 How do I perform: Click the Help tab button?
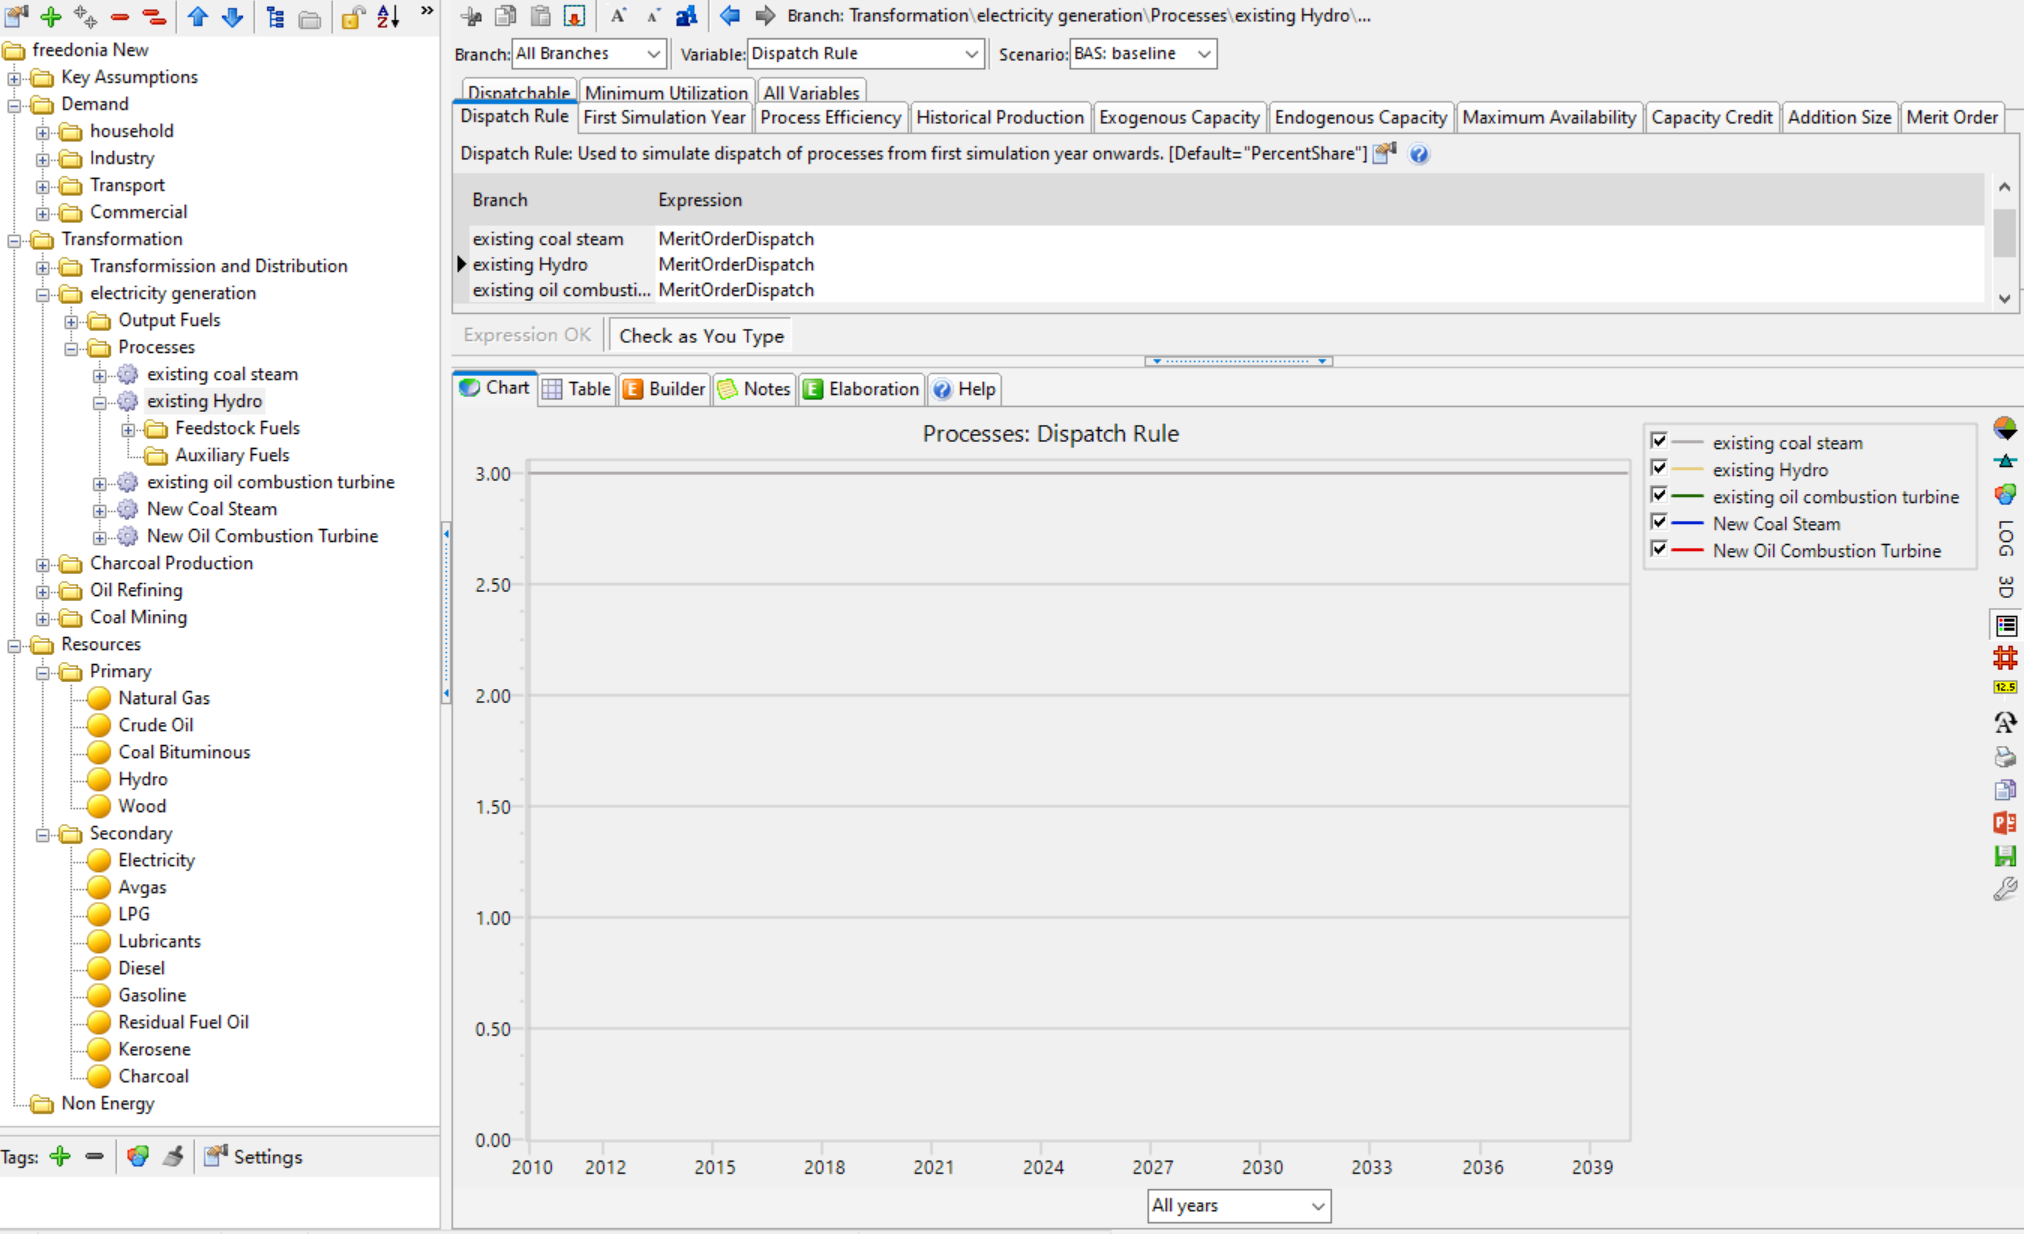(964, 389)
